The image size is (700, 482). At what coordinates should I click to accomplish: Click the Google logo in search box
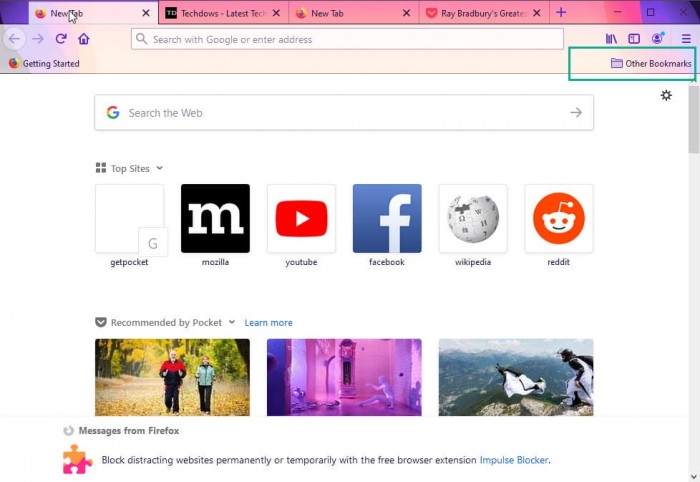pos(113,112)
